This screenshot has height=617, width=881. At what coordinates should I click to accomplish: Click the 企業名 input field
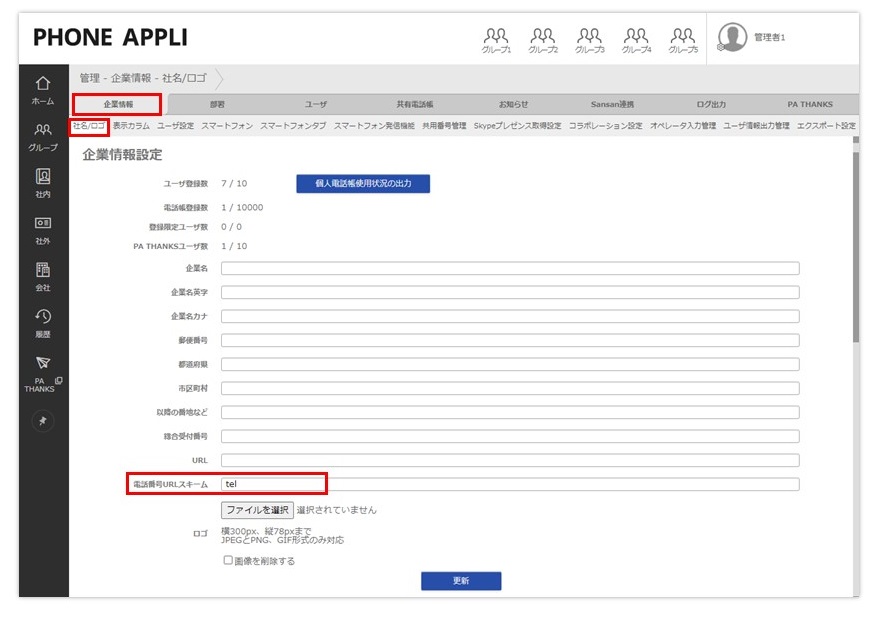510,268
